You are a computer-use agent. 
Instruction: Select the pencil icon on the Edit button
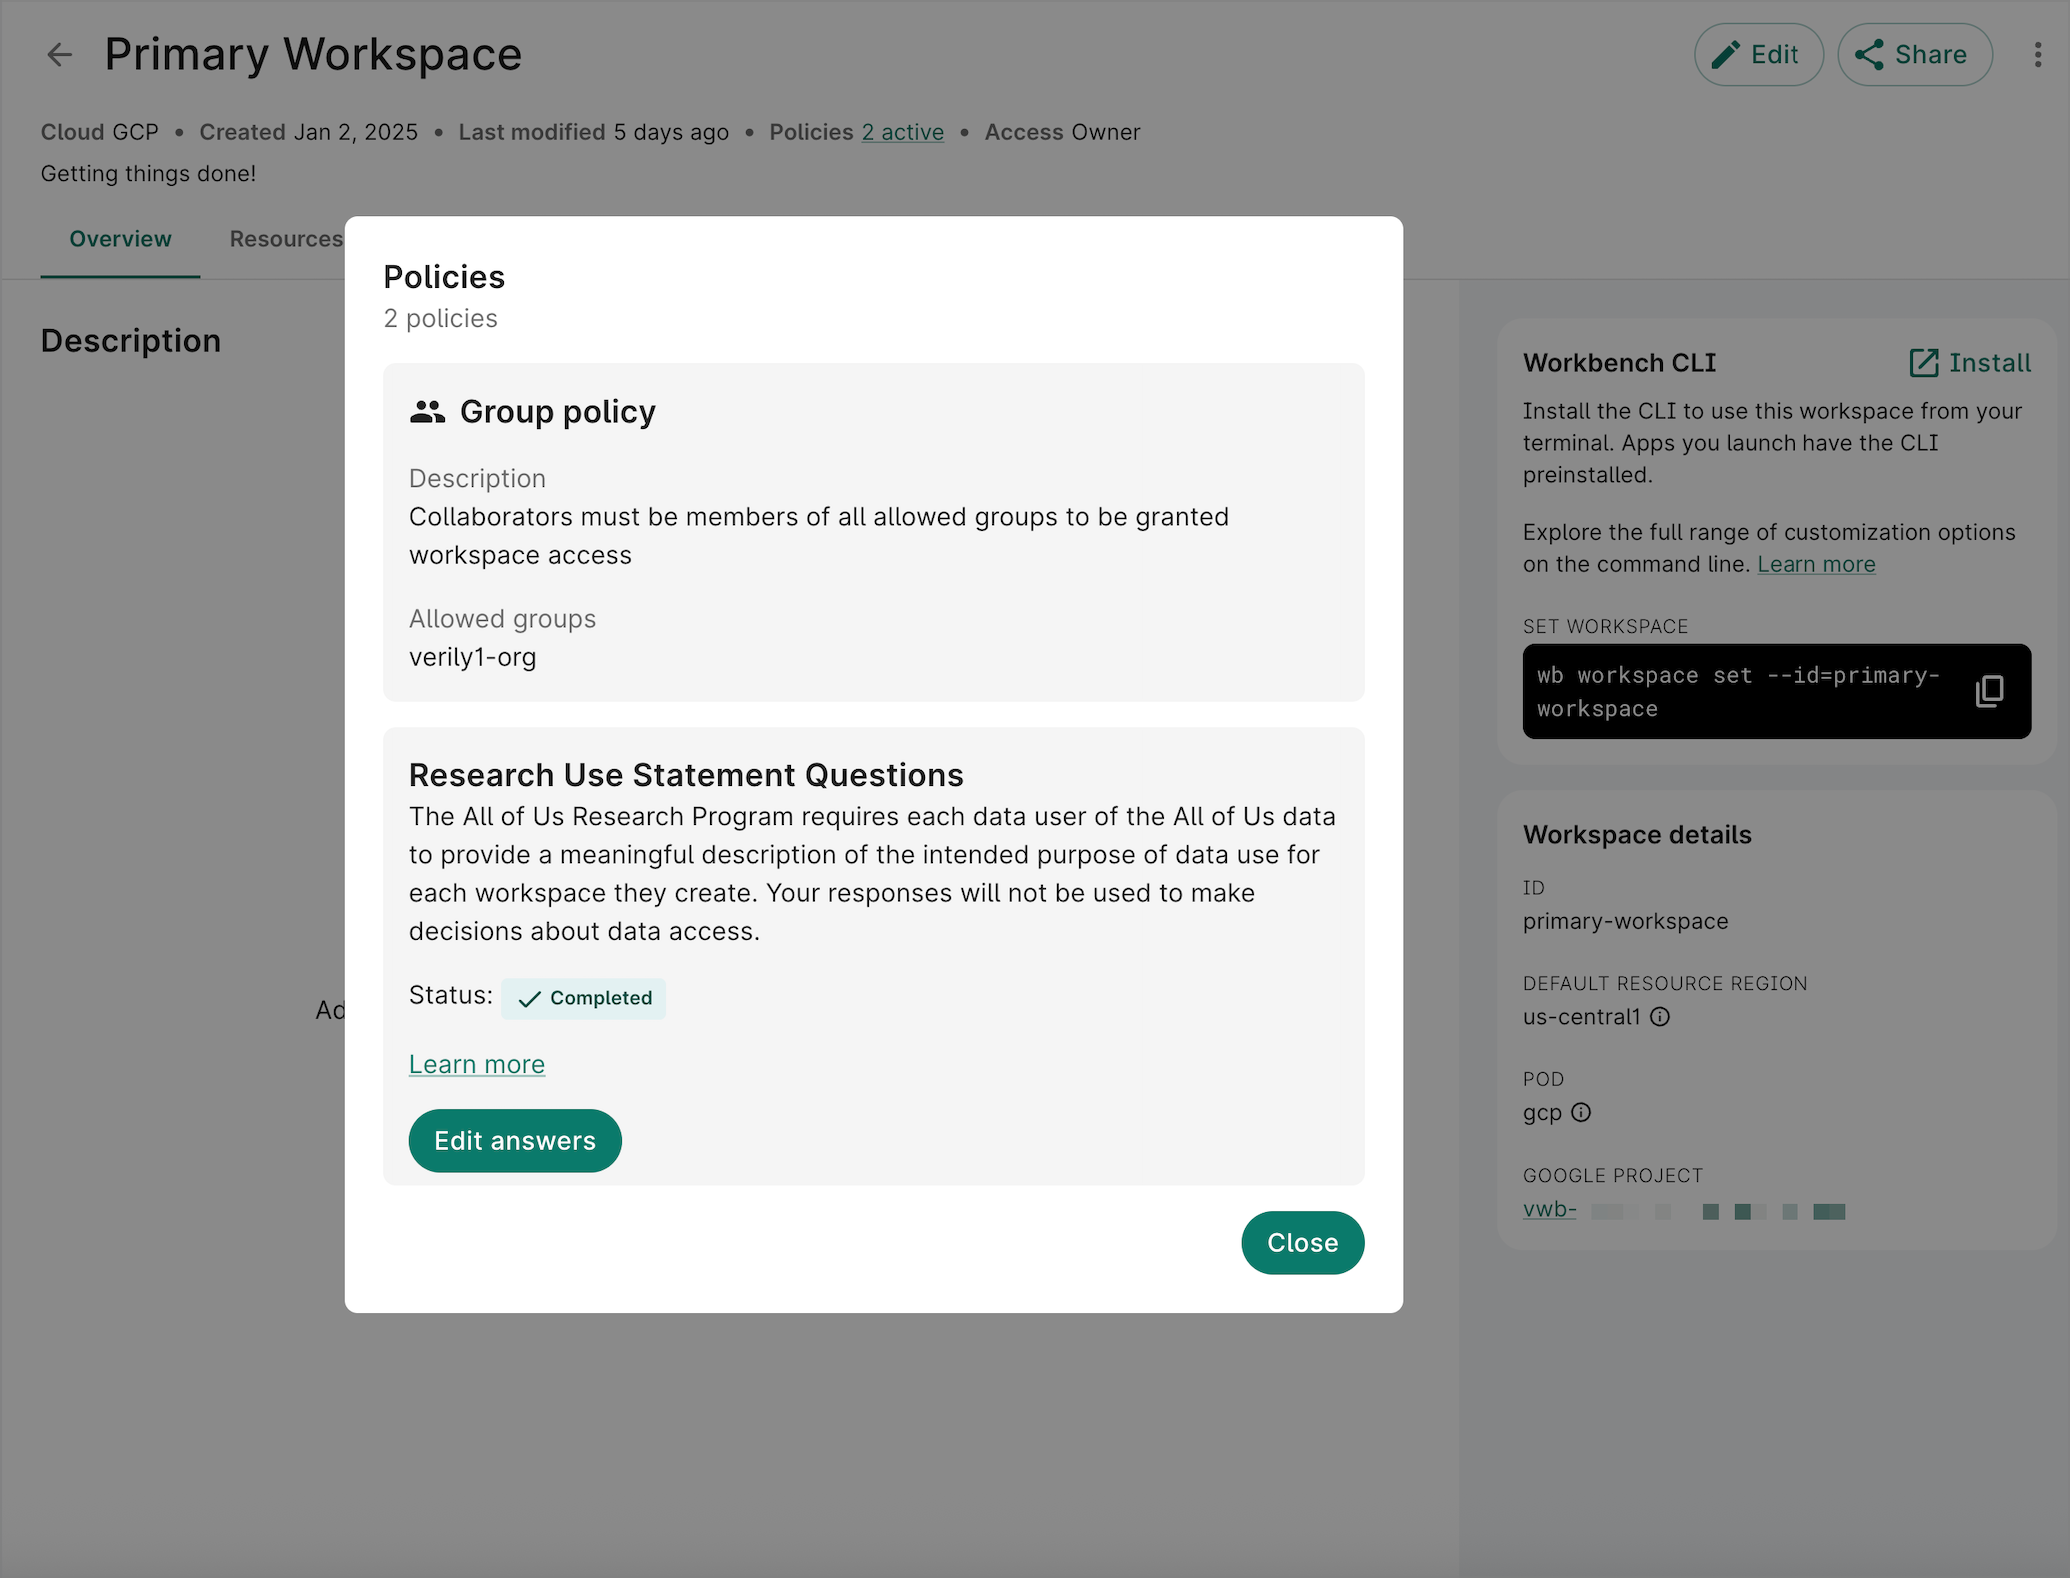pos(1727,55)
